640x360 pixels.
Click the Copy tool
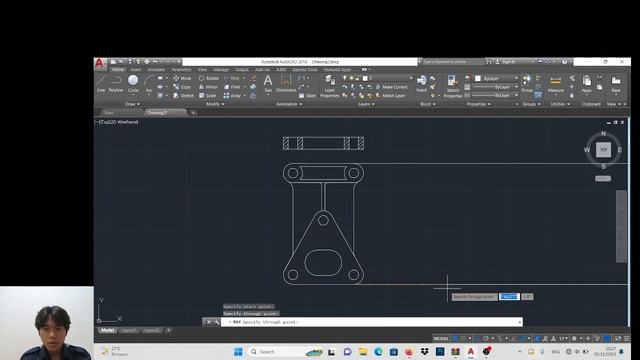(182, 87)
